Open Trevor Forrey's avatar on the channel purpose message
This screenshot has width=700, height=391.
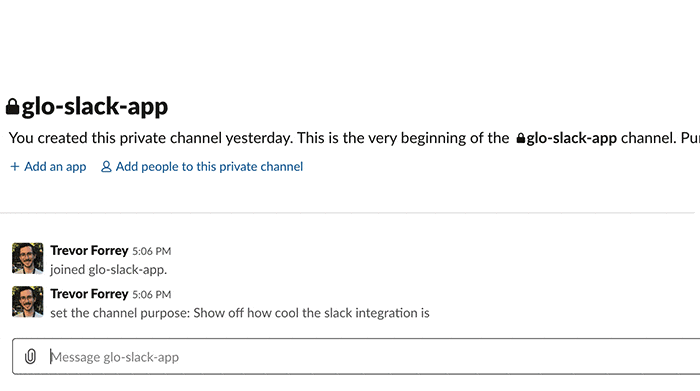pyautogui.click(x=28, y=301)
